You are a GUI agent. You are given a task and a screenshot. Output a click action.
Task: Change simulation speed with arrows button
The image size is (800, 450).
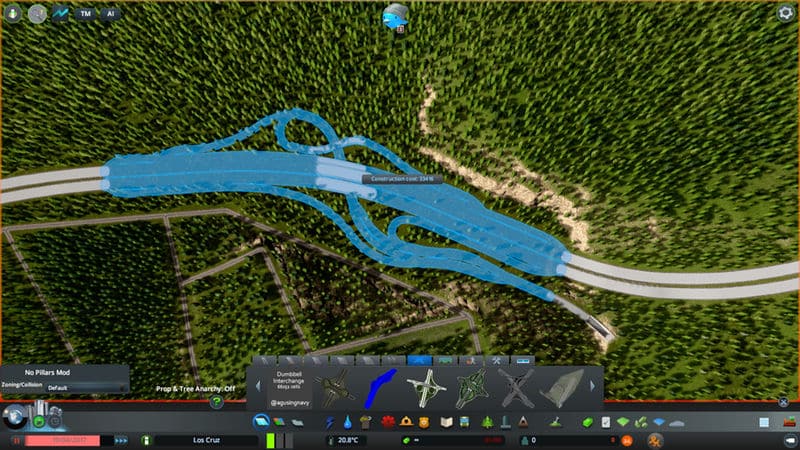tap(121, 440)
